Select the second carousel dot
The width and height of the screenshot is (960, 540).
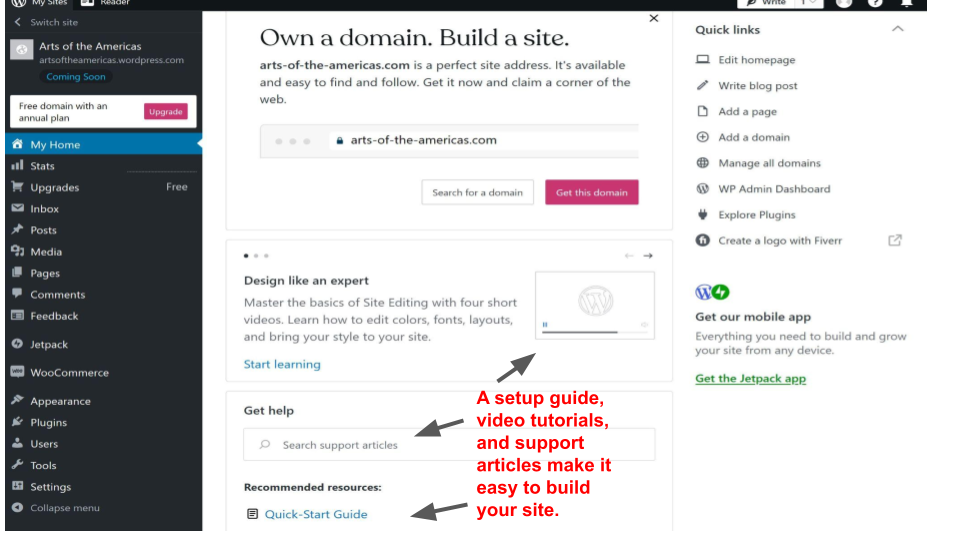[x=256, y=256]
